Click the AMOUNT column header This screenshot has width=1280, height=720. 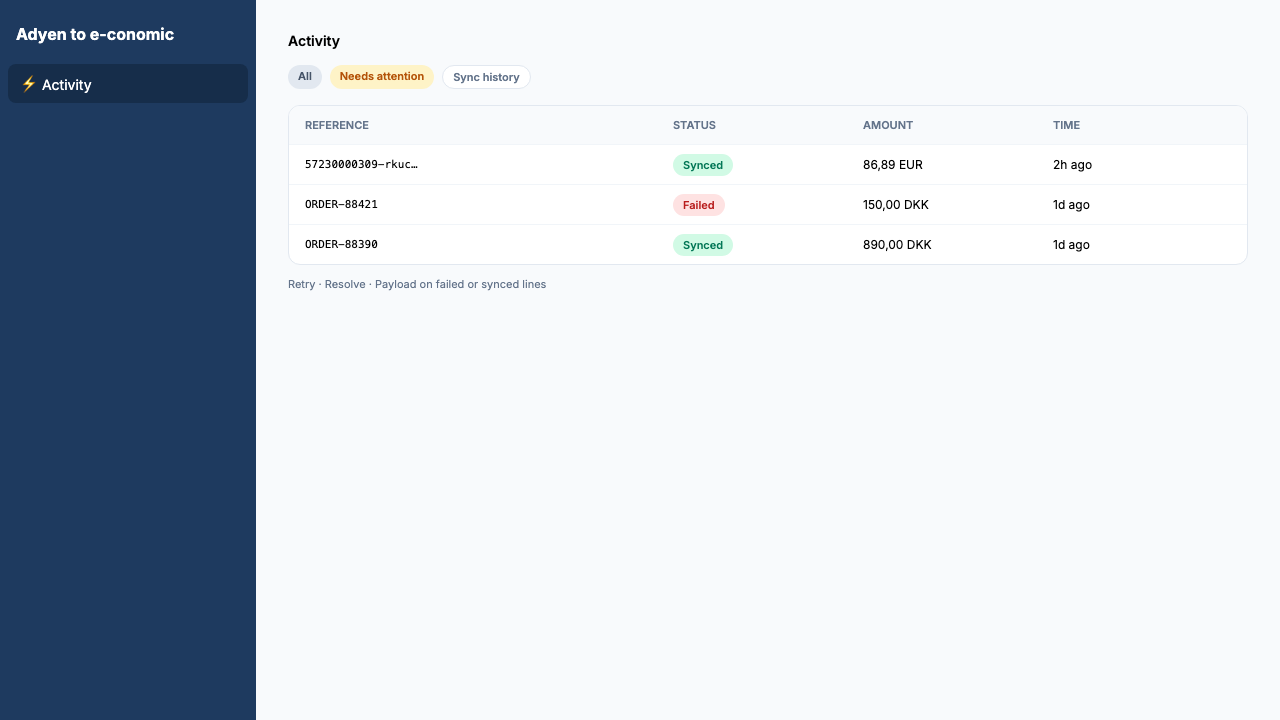(888, 125)
